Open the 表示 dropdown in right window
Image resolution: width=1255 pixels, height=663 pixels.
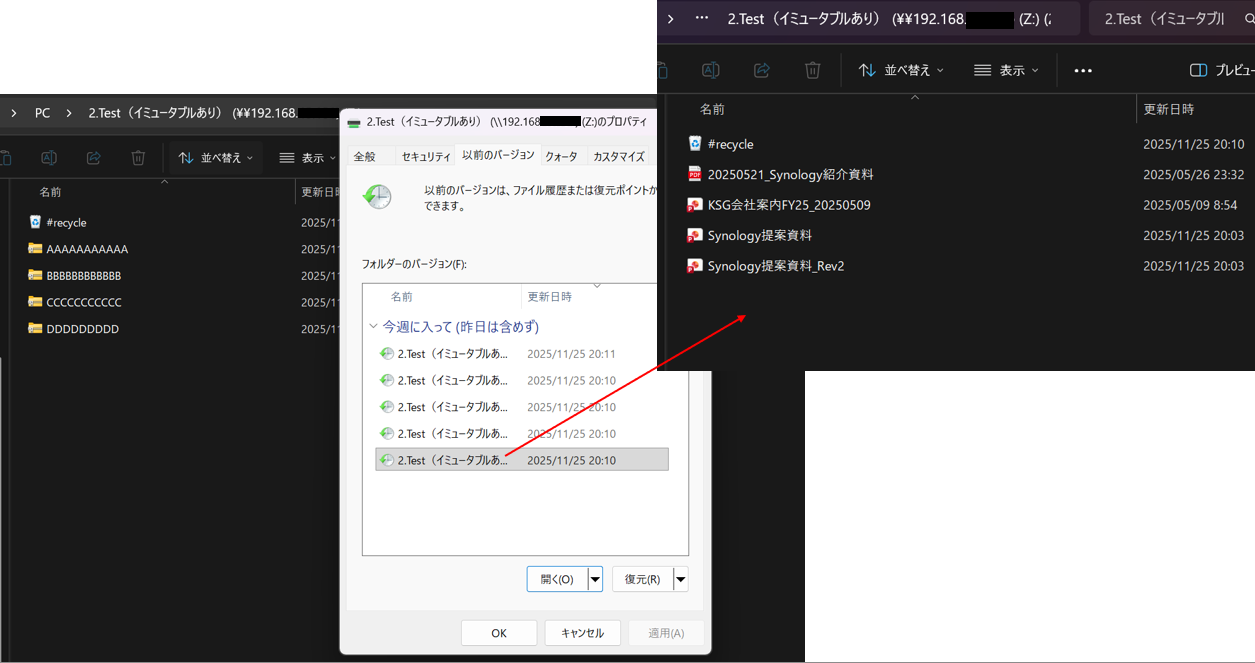[1006, 70]
